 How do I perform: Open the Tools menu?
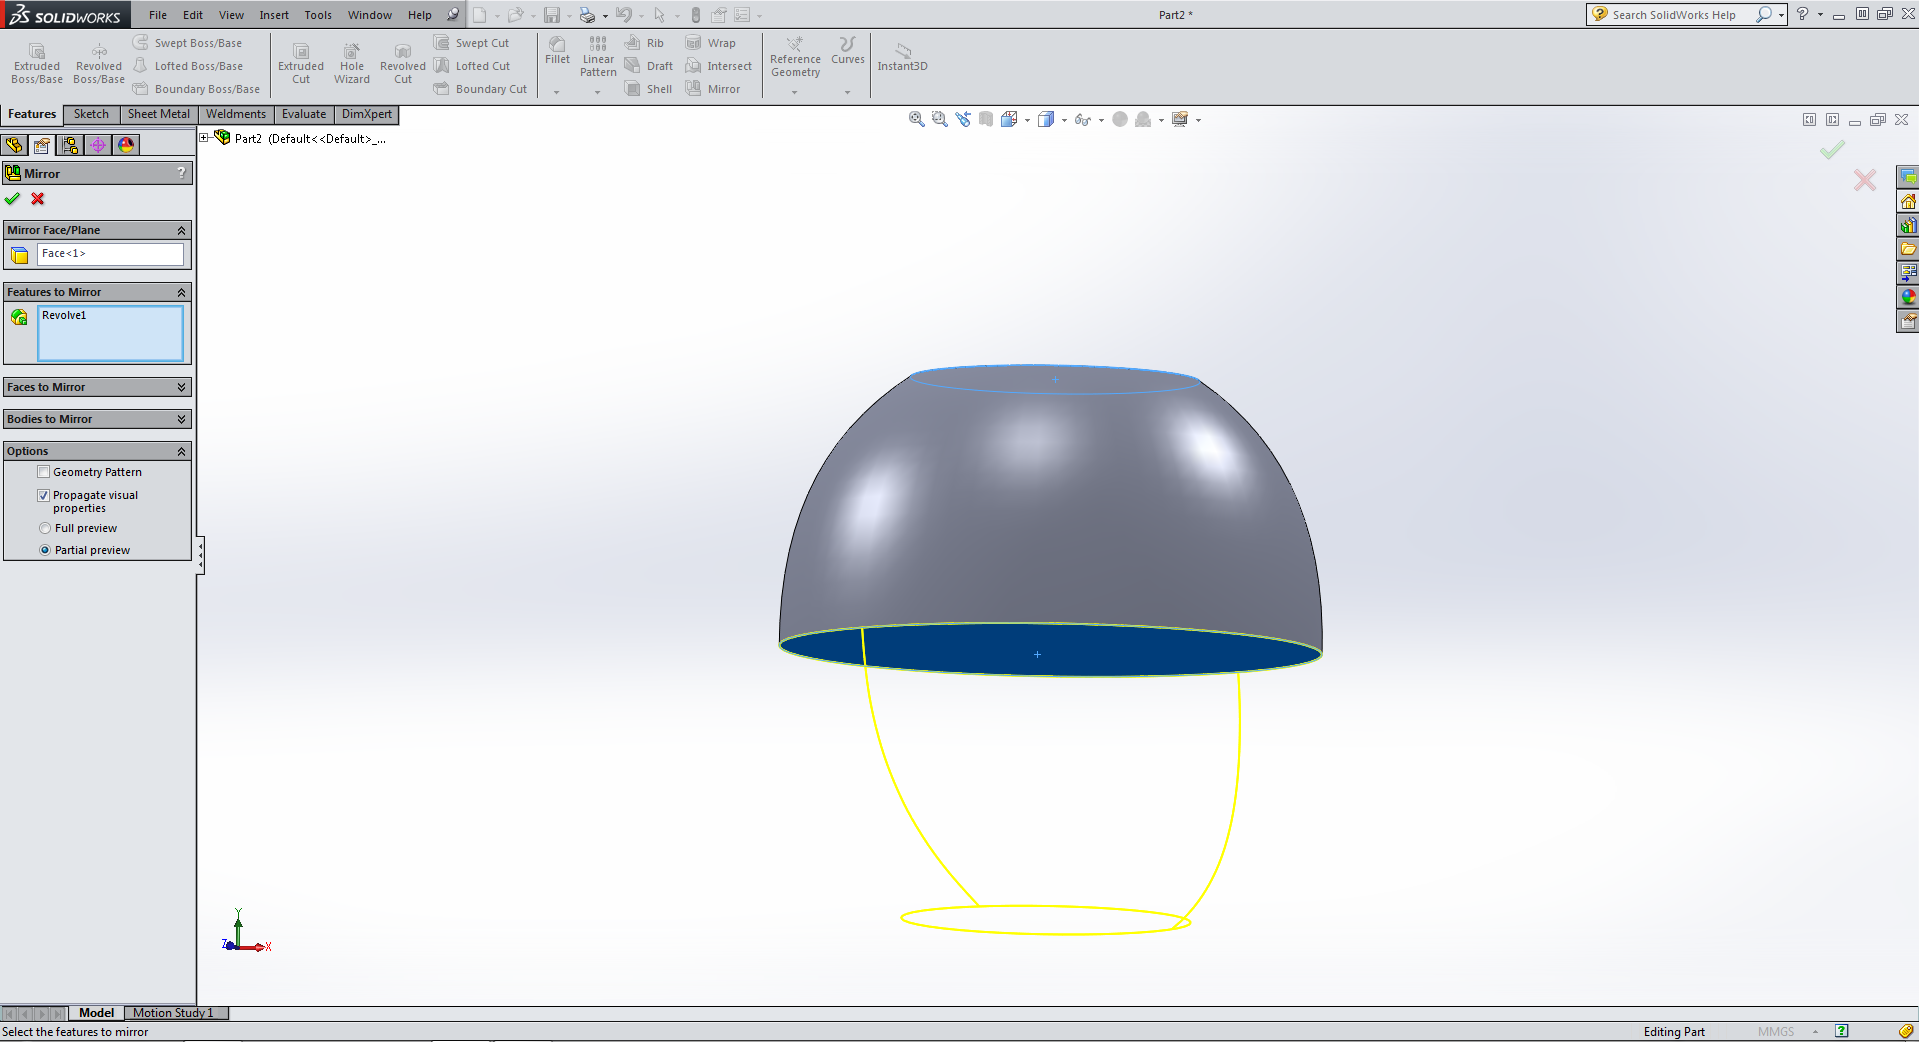(x=318, y=15)
